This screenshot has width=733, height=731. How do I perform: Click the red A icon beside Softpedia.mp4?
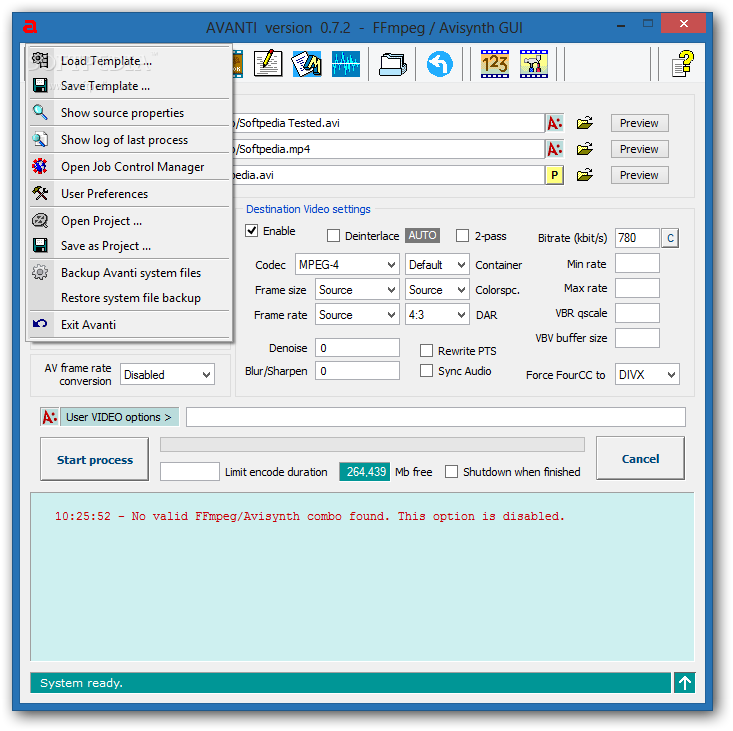pyautogui.click(x=554, y=150)
